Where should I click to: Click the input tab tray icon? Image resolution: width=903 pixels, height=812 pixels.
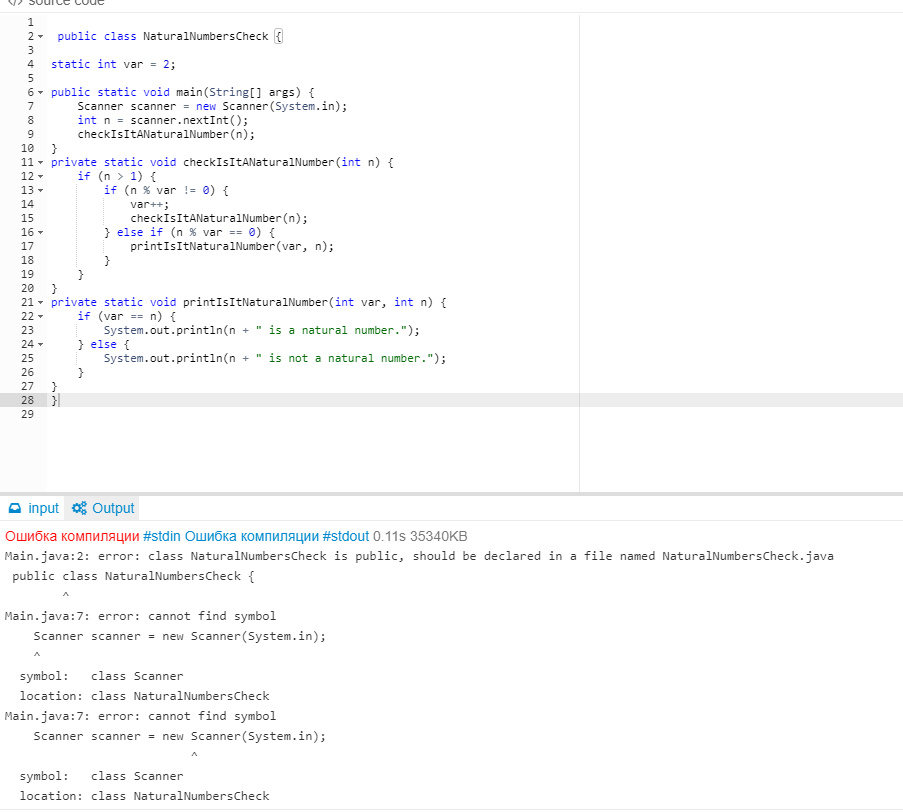[16, 508]
